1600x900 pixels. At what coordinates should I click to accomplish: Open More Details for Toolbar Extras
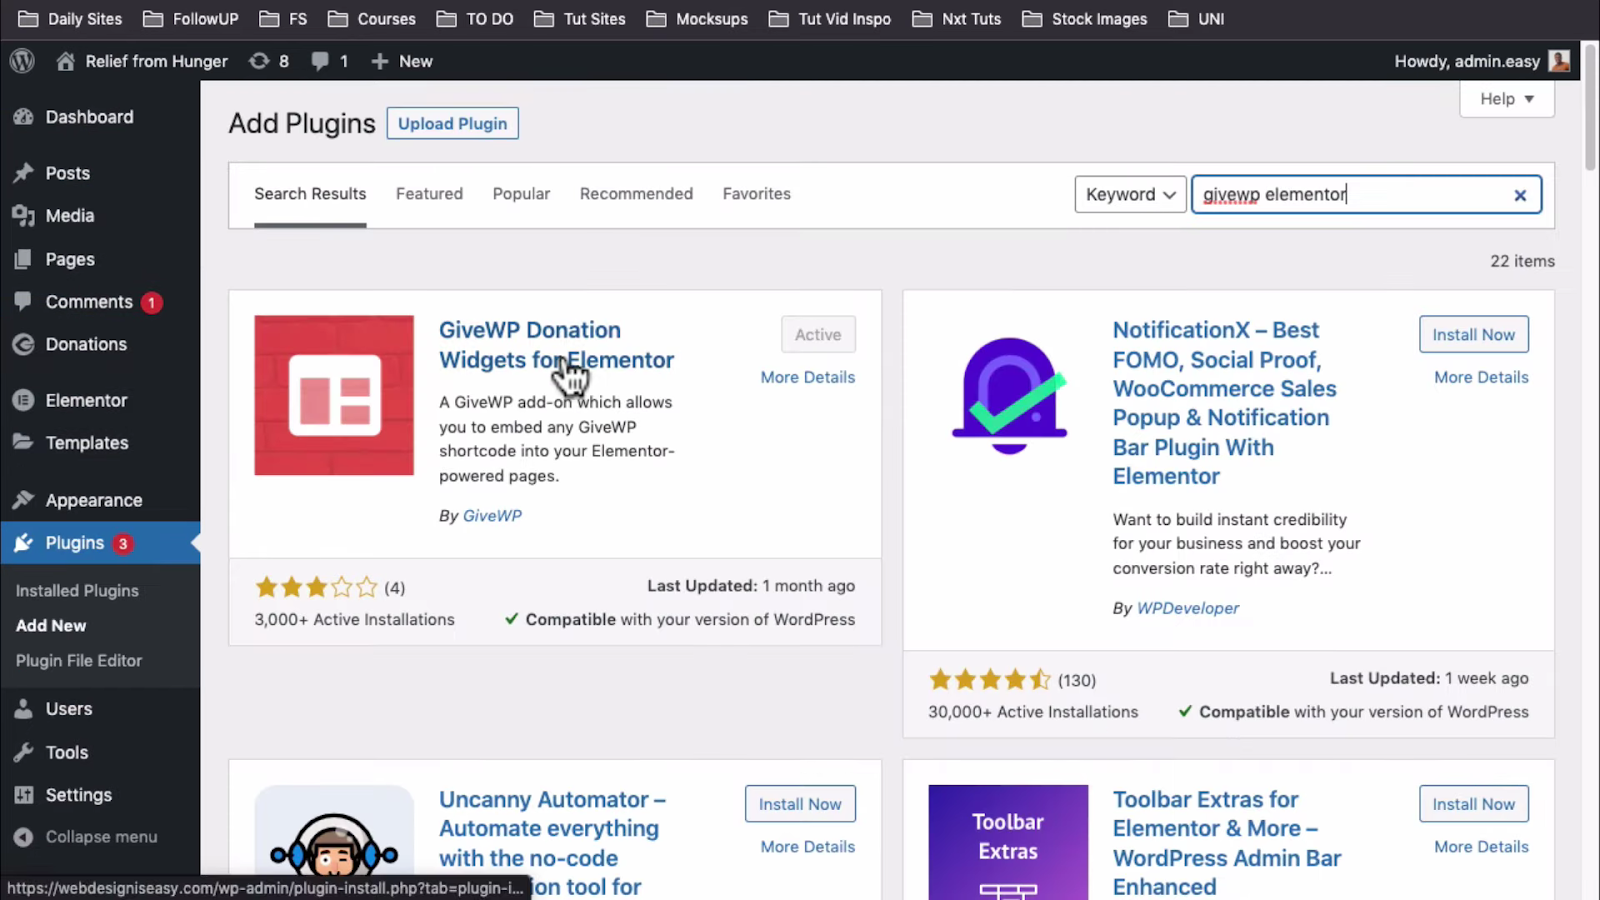tap(1481, 847)
